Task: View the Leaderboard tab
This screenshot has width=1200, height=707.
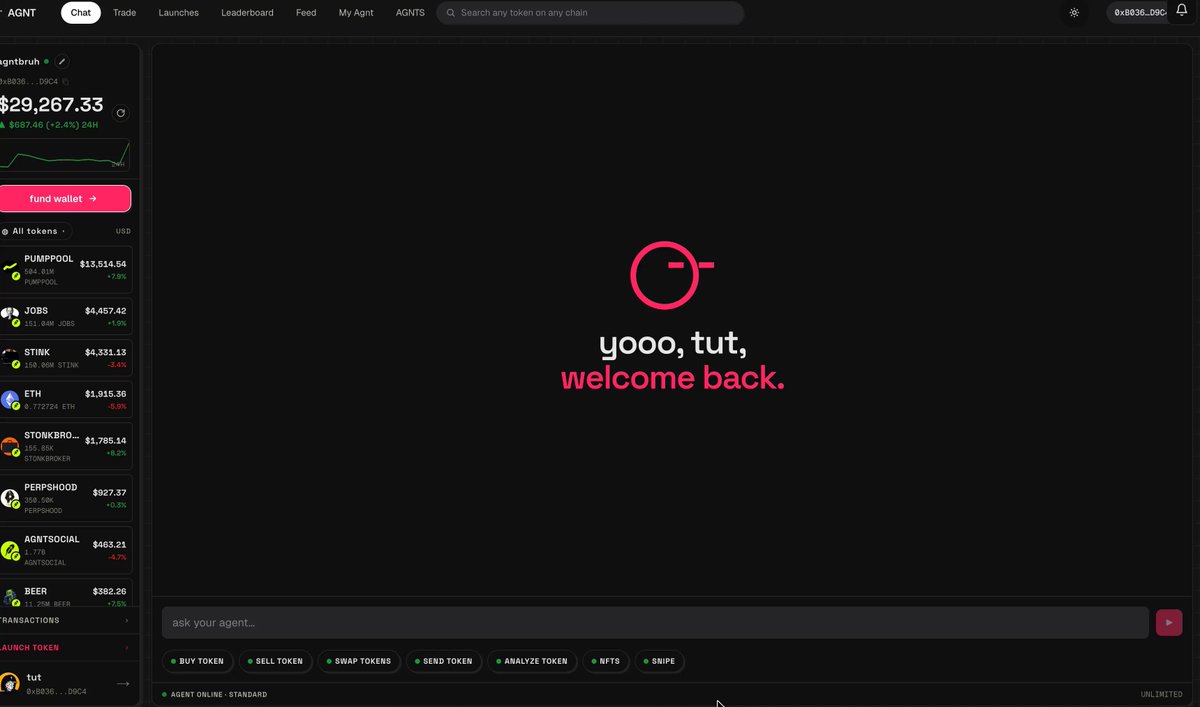Action: tap(247, 13)
